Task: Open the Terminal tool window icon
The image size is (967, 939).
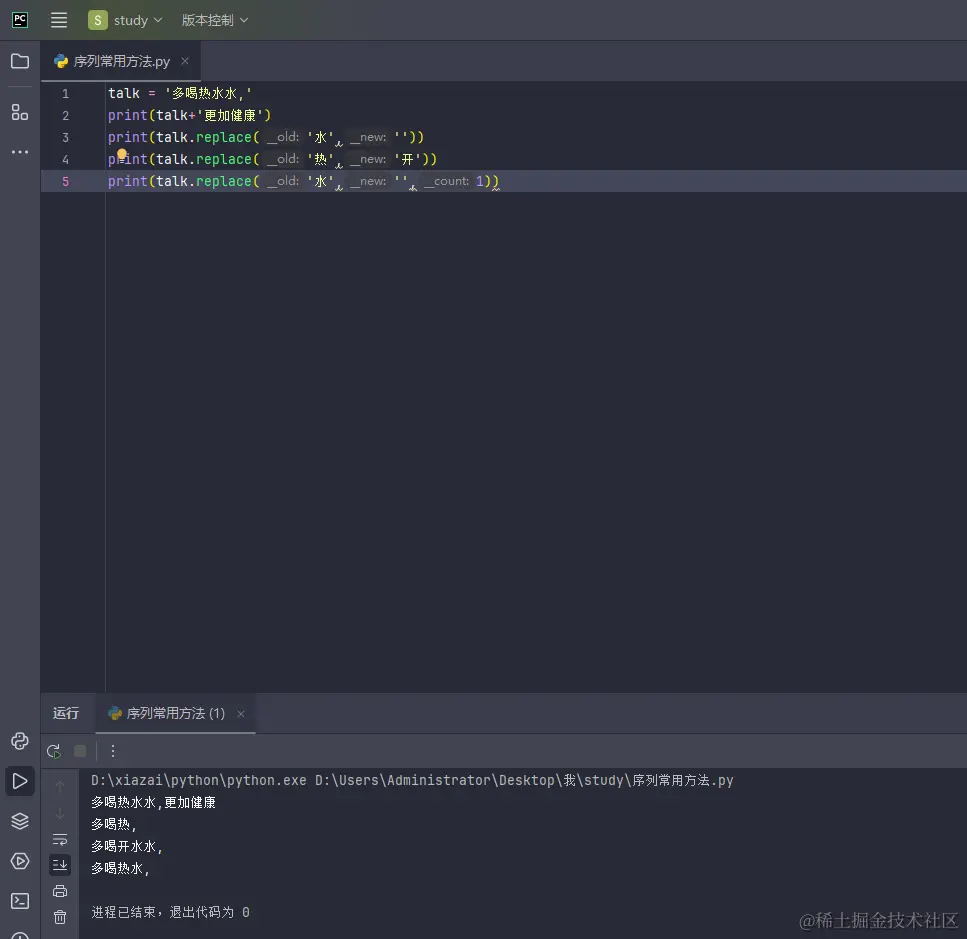Action: (20, 901)
